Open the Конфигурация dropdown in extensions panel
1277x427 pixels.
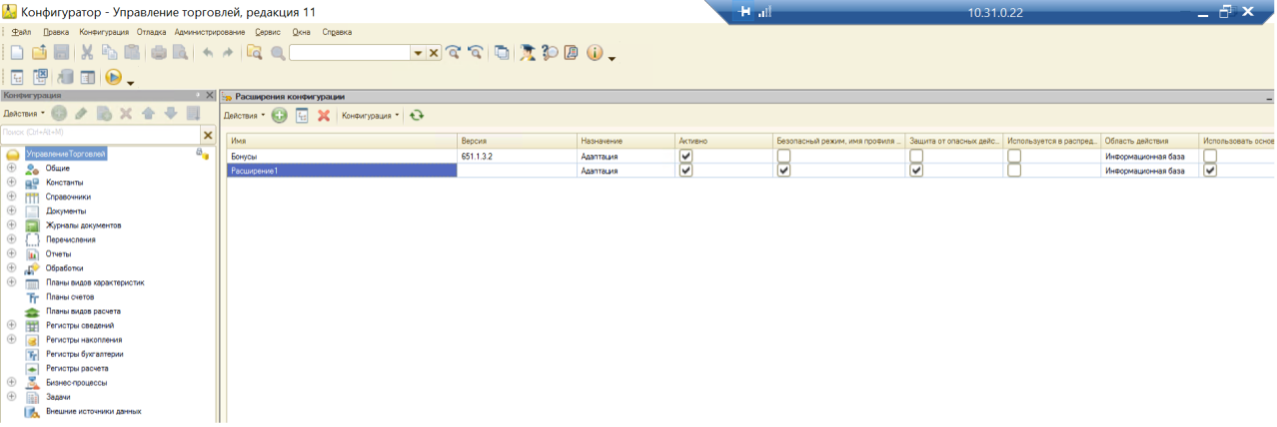tap(370, 116)
